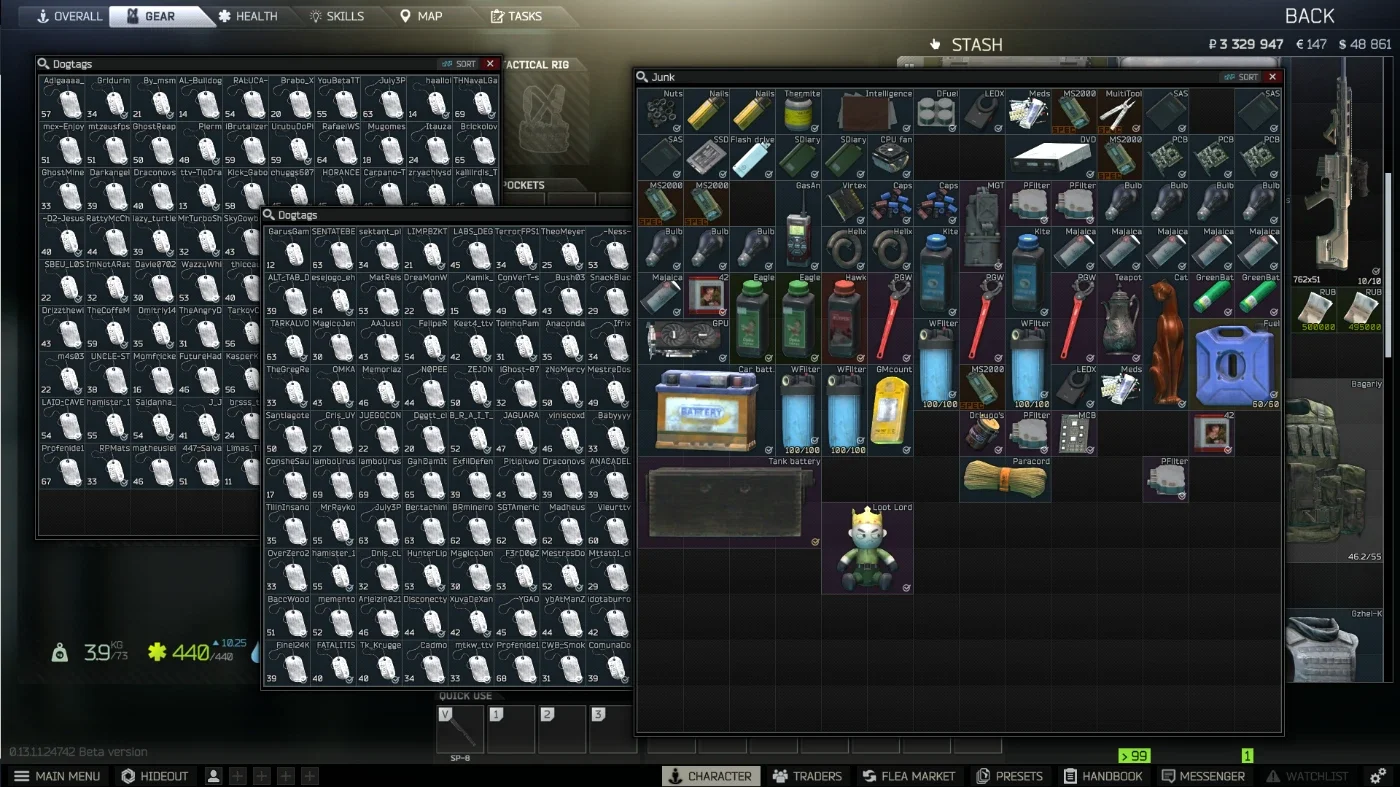Sort the first Dogtags container
Image resolution: width=1400 pixels, height=787 pixels.
click(x=459, y=64)
